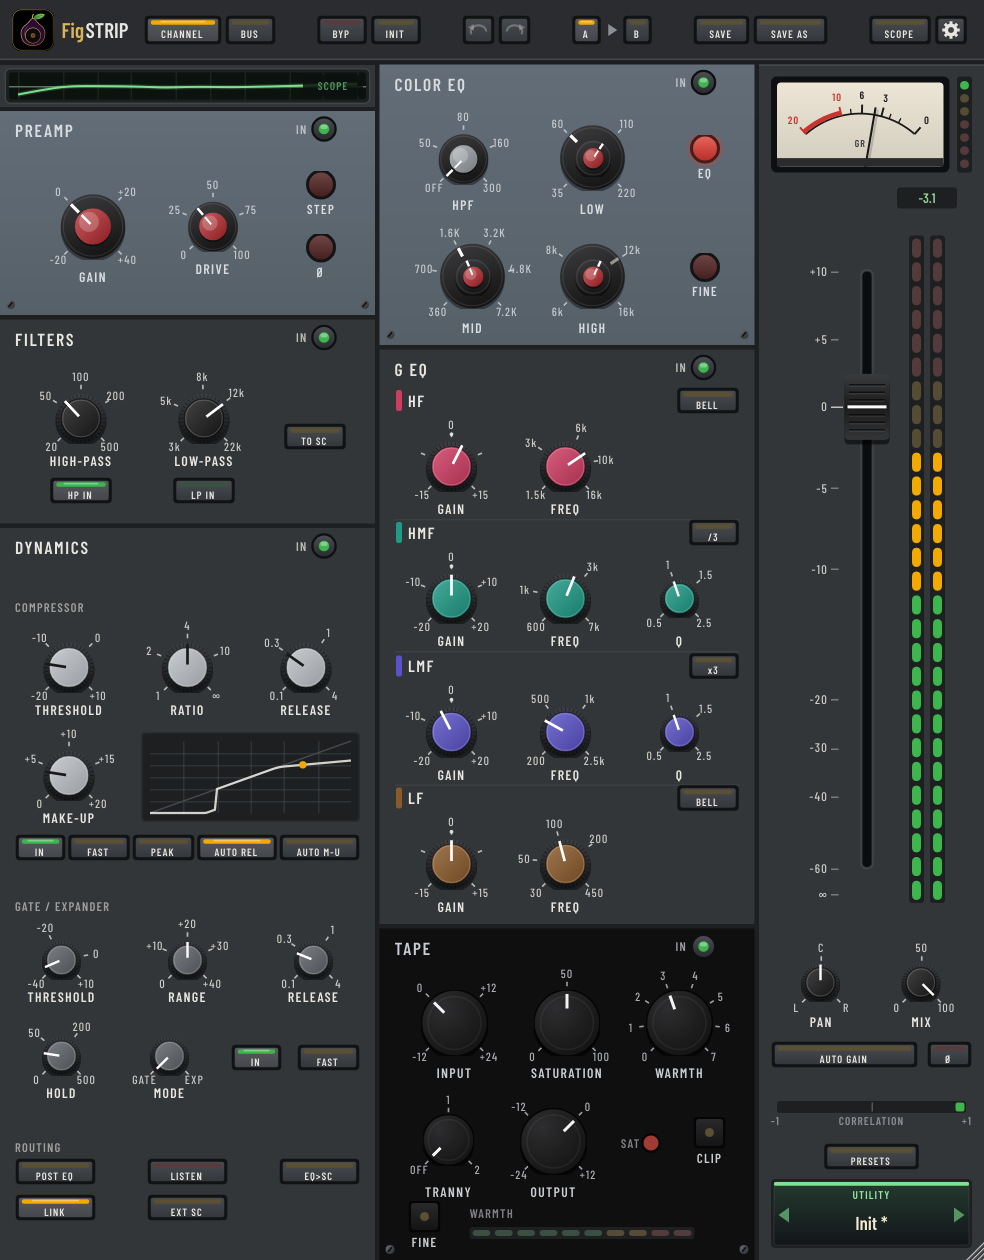The height and width of the screenshot is (1260, 984).
Task: Click the CORRELATION meter bar
Action: click(x=871, y=1107)
